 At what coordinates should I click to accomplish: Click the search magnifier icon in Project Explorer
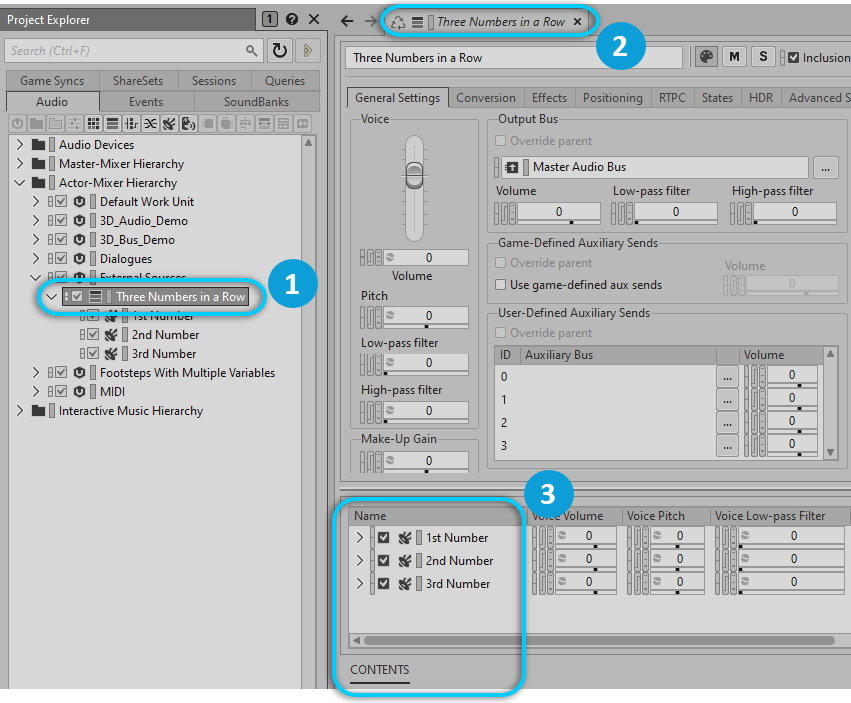pos(251,50)
